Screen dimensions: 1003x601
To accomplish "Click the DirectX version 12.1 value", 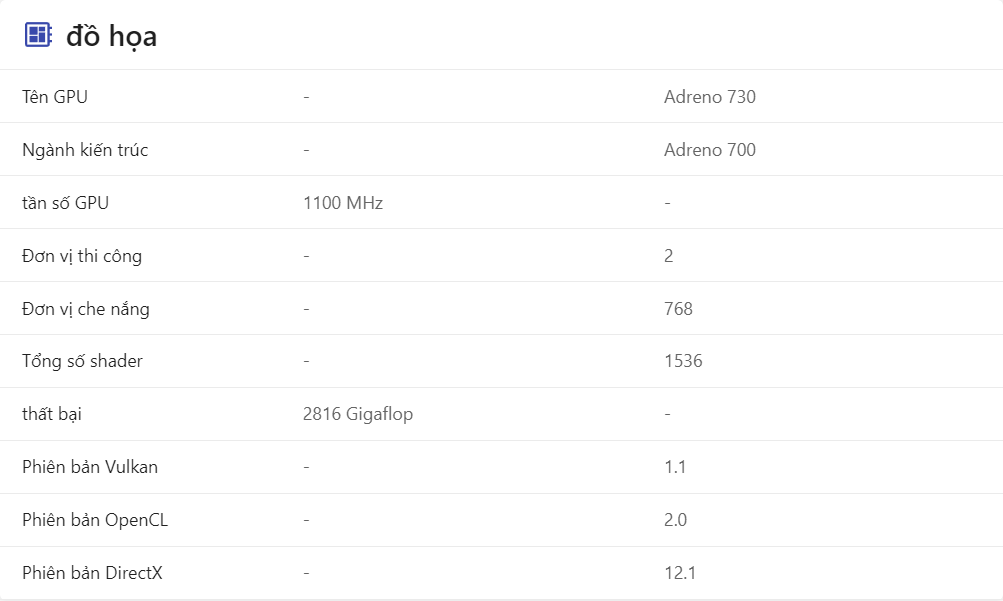I will (680, 573).
